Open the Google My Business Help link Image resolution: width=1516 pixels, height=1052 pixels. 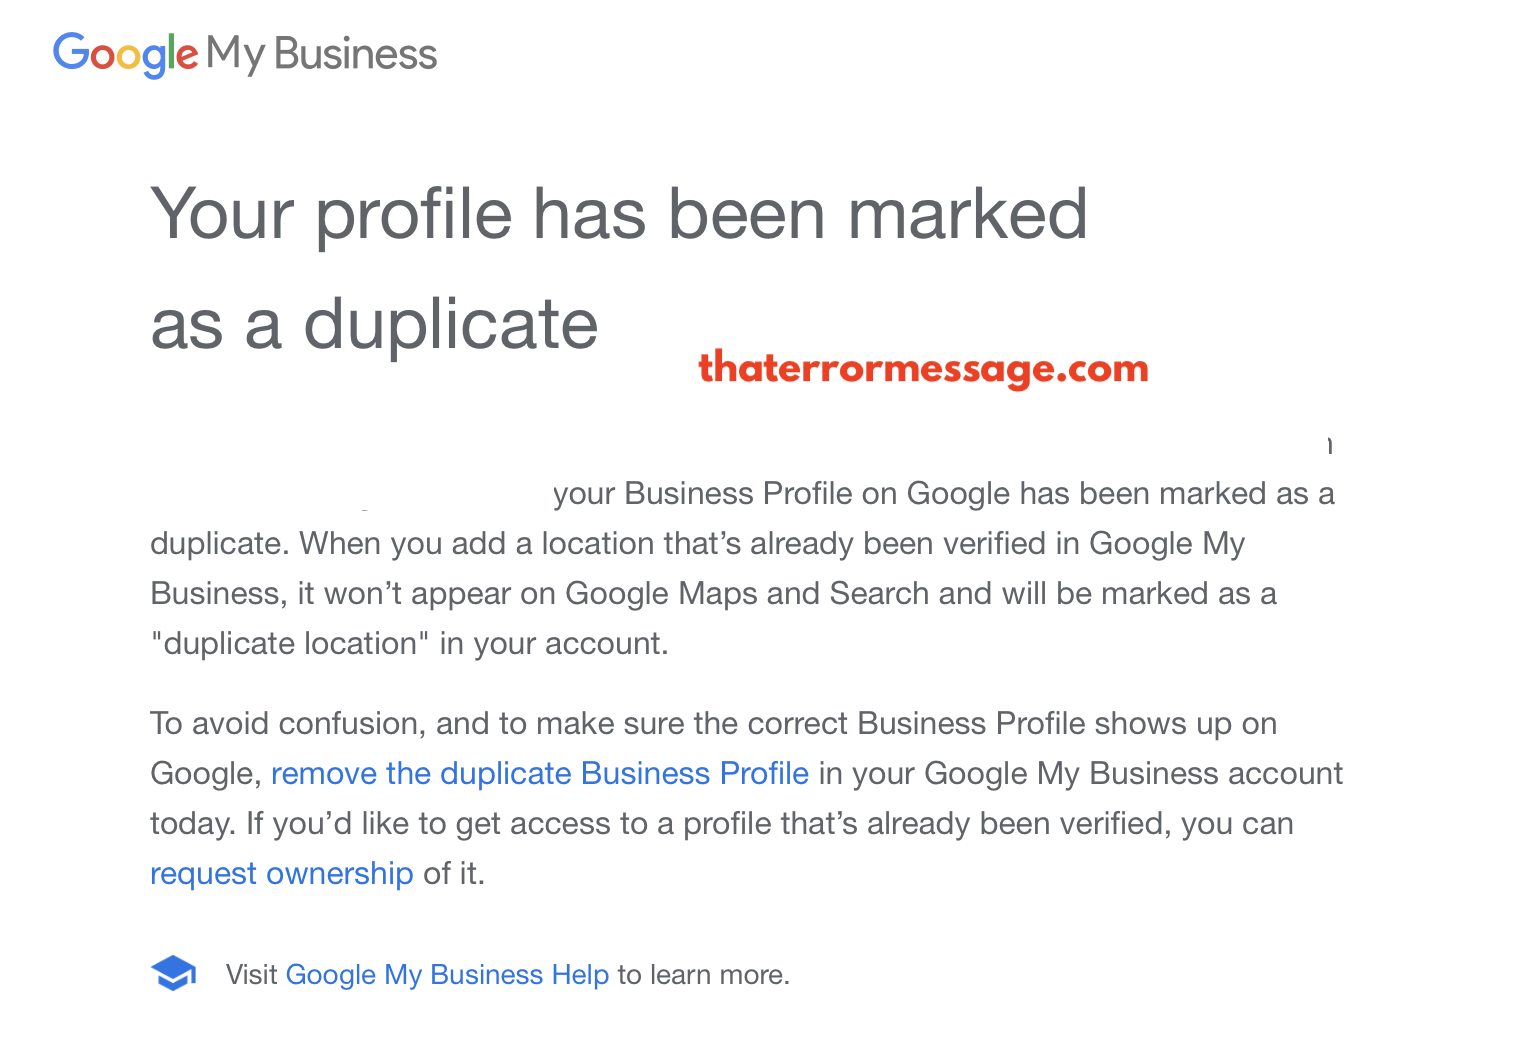(447, 974)
